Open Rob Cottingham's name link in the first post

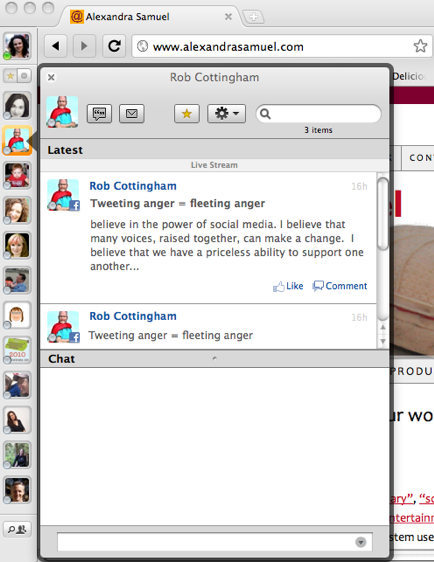pyautogui.click(x=133, y=186)
